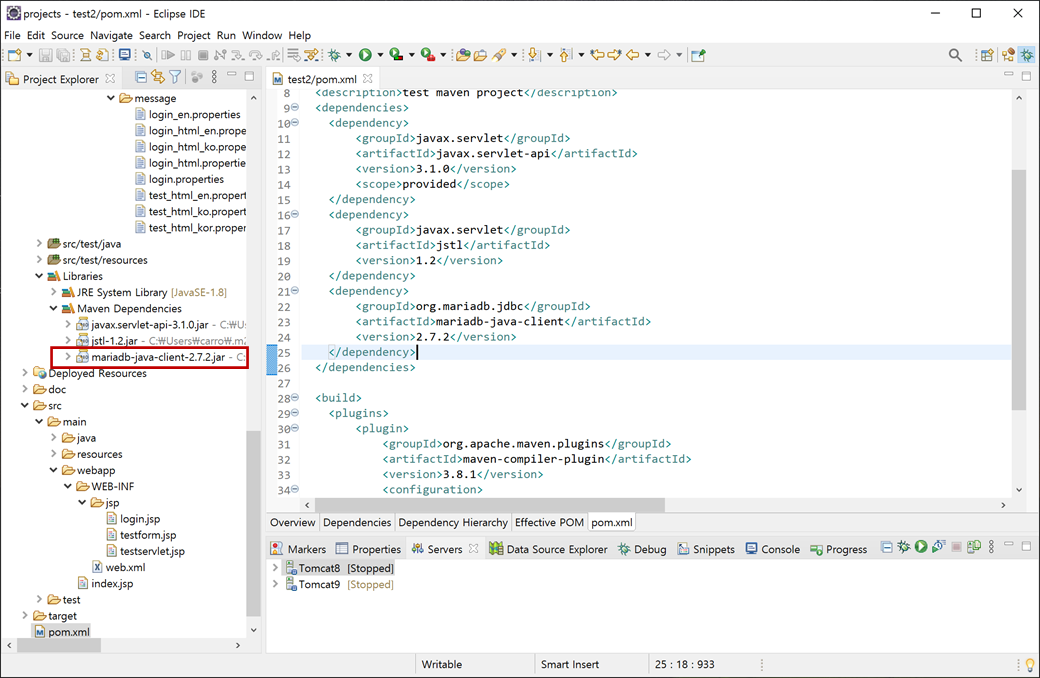Switch to Dependency Hierarchy editor tab
This screenshot has height=678, width=1040.
click(x=453, y=522)
